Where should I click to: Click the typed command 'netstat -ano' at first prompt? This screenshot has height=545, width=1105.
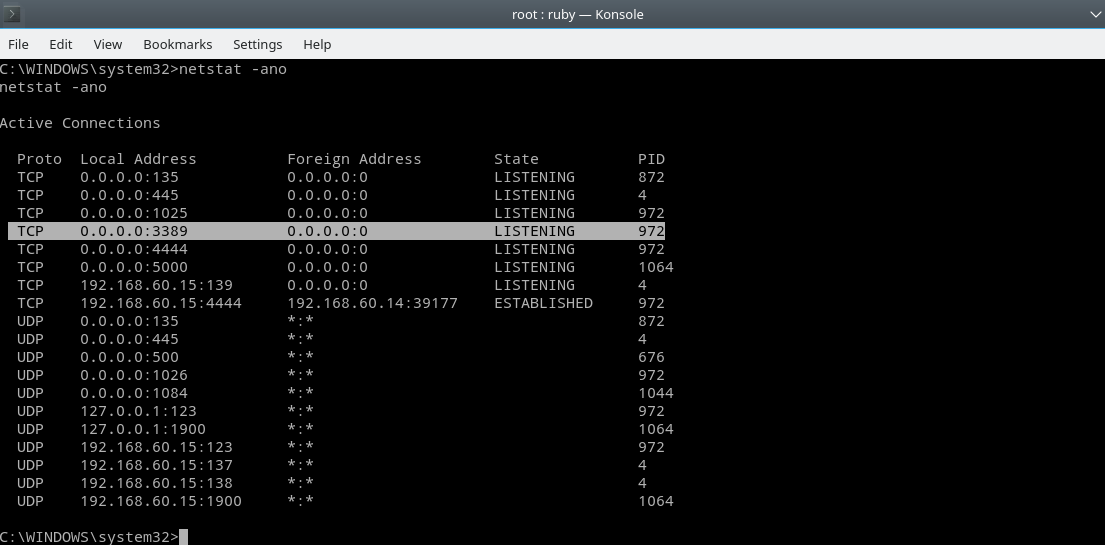pyautogui.click(x=233, y=69)
